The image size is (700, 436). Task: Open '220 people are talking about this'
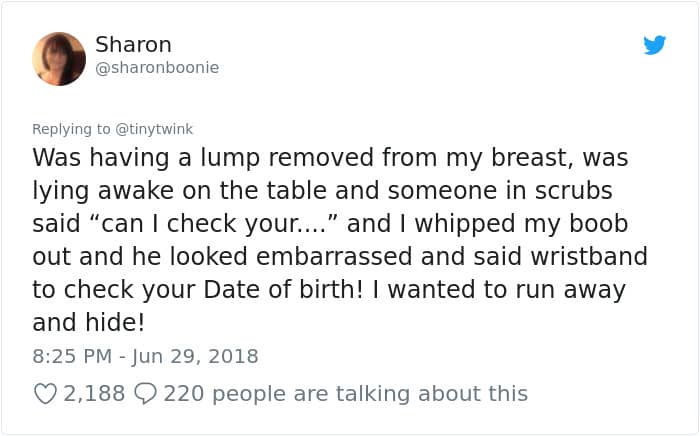tap(345, 394)
